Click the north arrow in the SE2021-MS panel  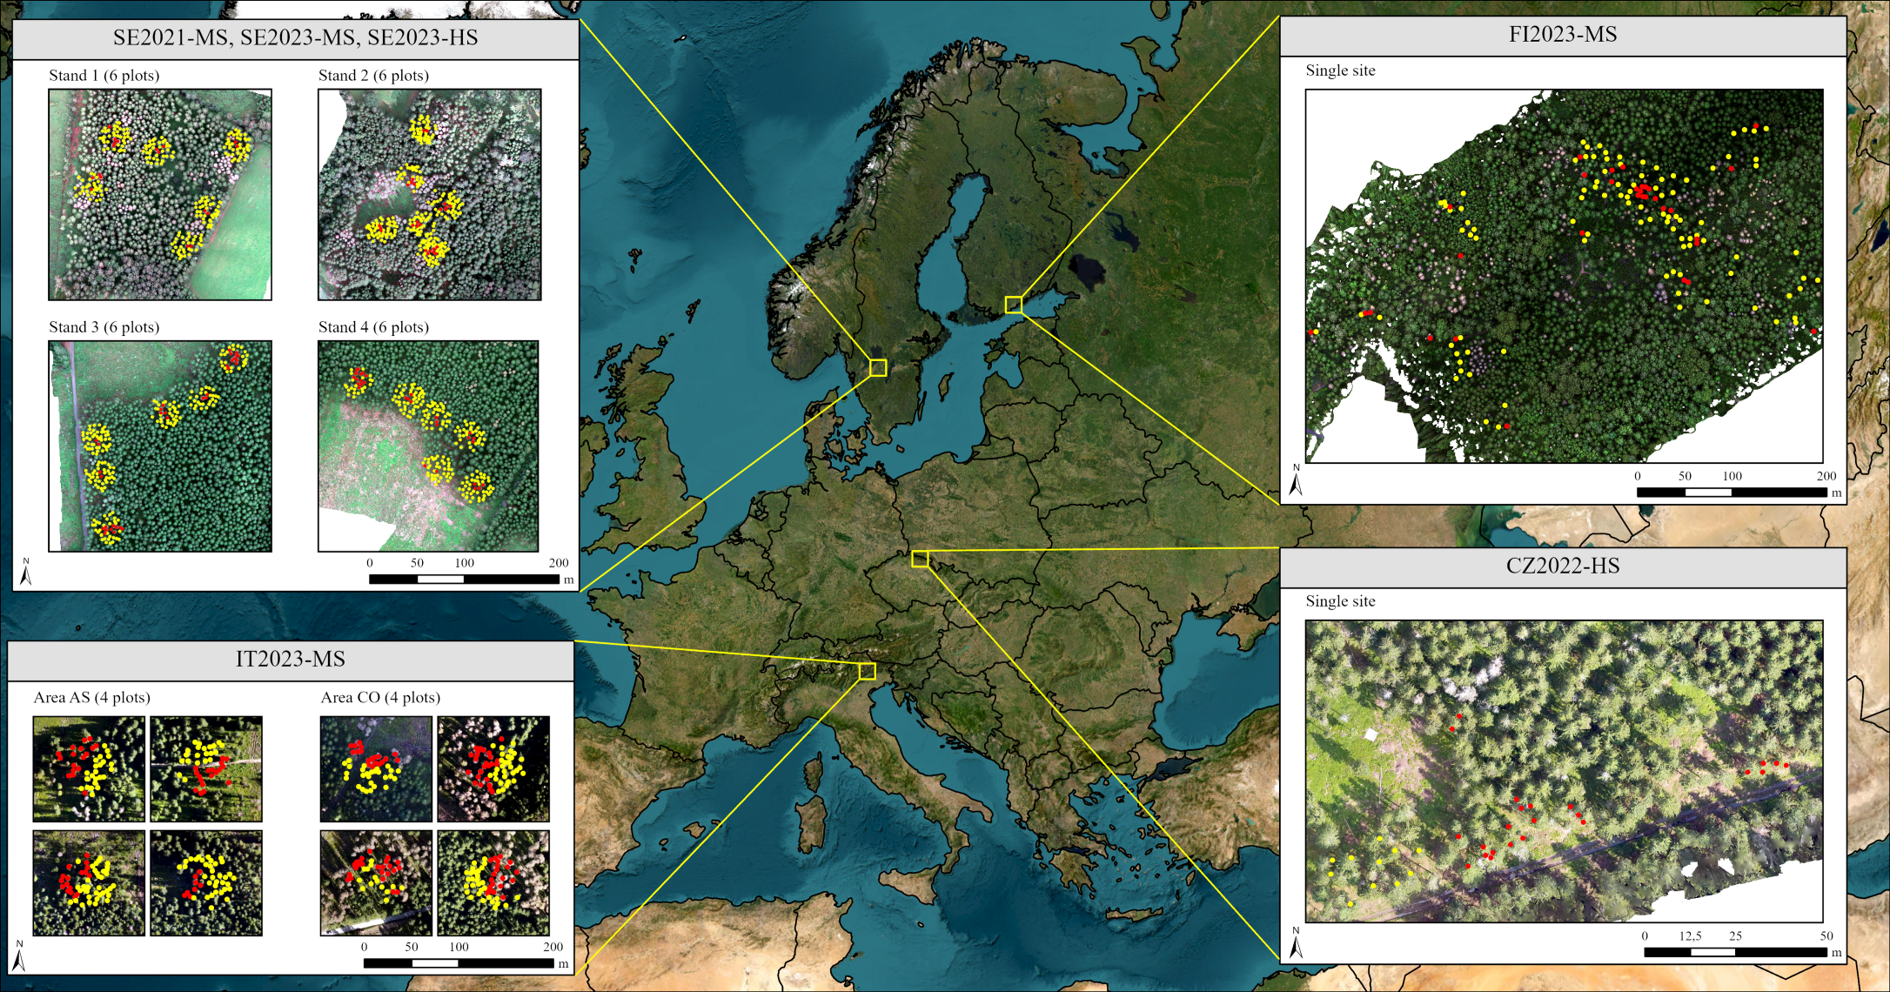pyautogui.click(x=26, y=572)
